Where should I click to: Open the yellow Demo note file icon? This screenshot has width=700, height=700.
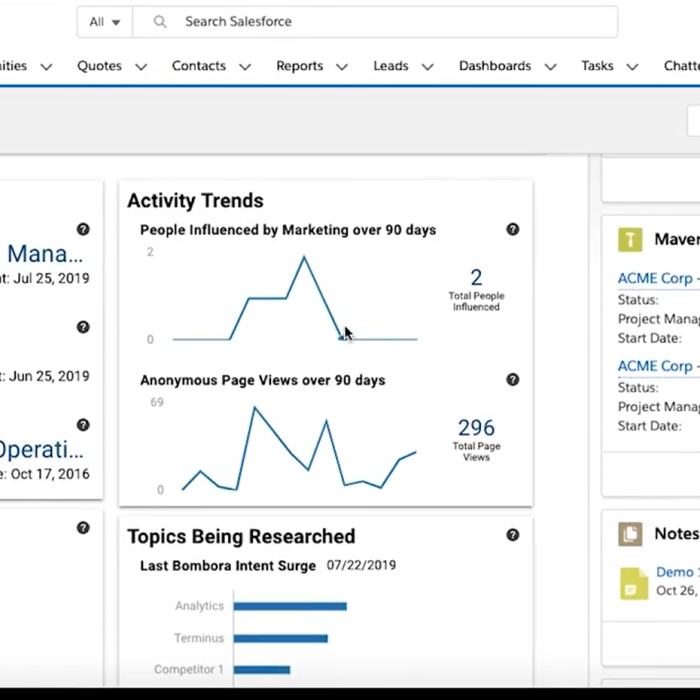[x=634, y=583]
